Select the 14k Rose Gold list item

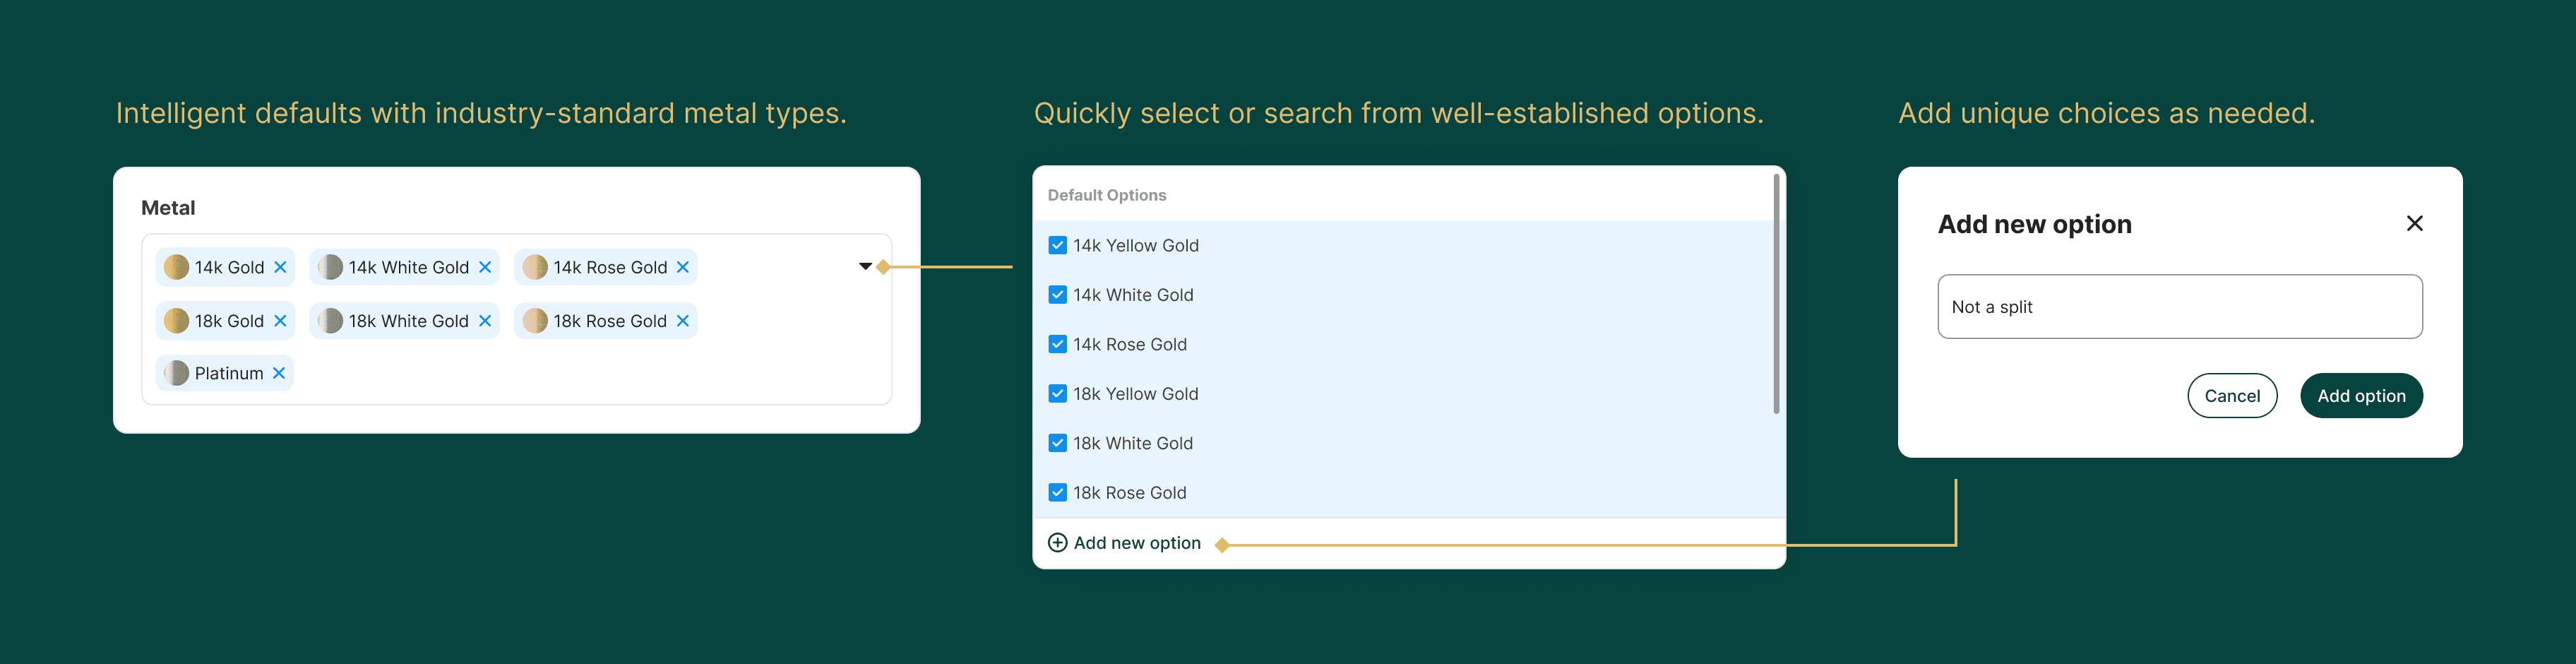pyautogui.click(x=1130, y=345)
